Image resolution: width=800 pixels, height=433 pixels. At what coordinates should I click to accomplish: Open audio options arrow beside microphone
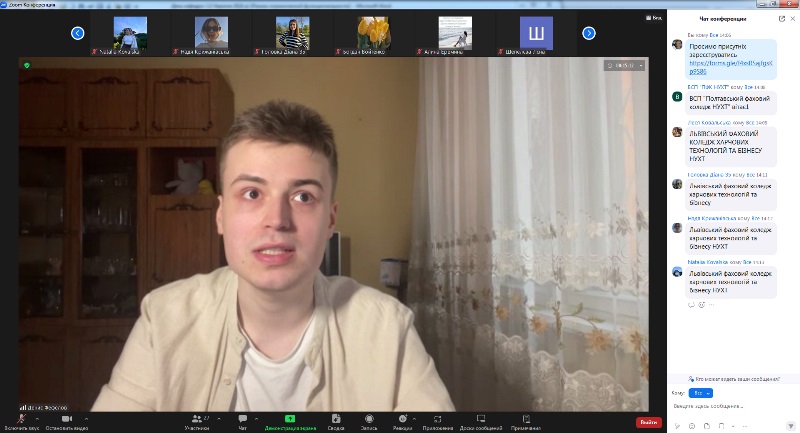pyautogui.click(x=38, y=419)
